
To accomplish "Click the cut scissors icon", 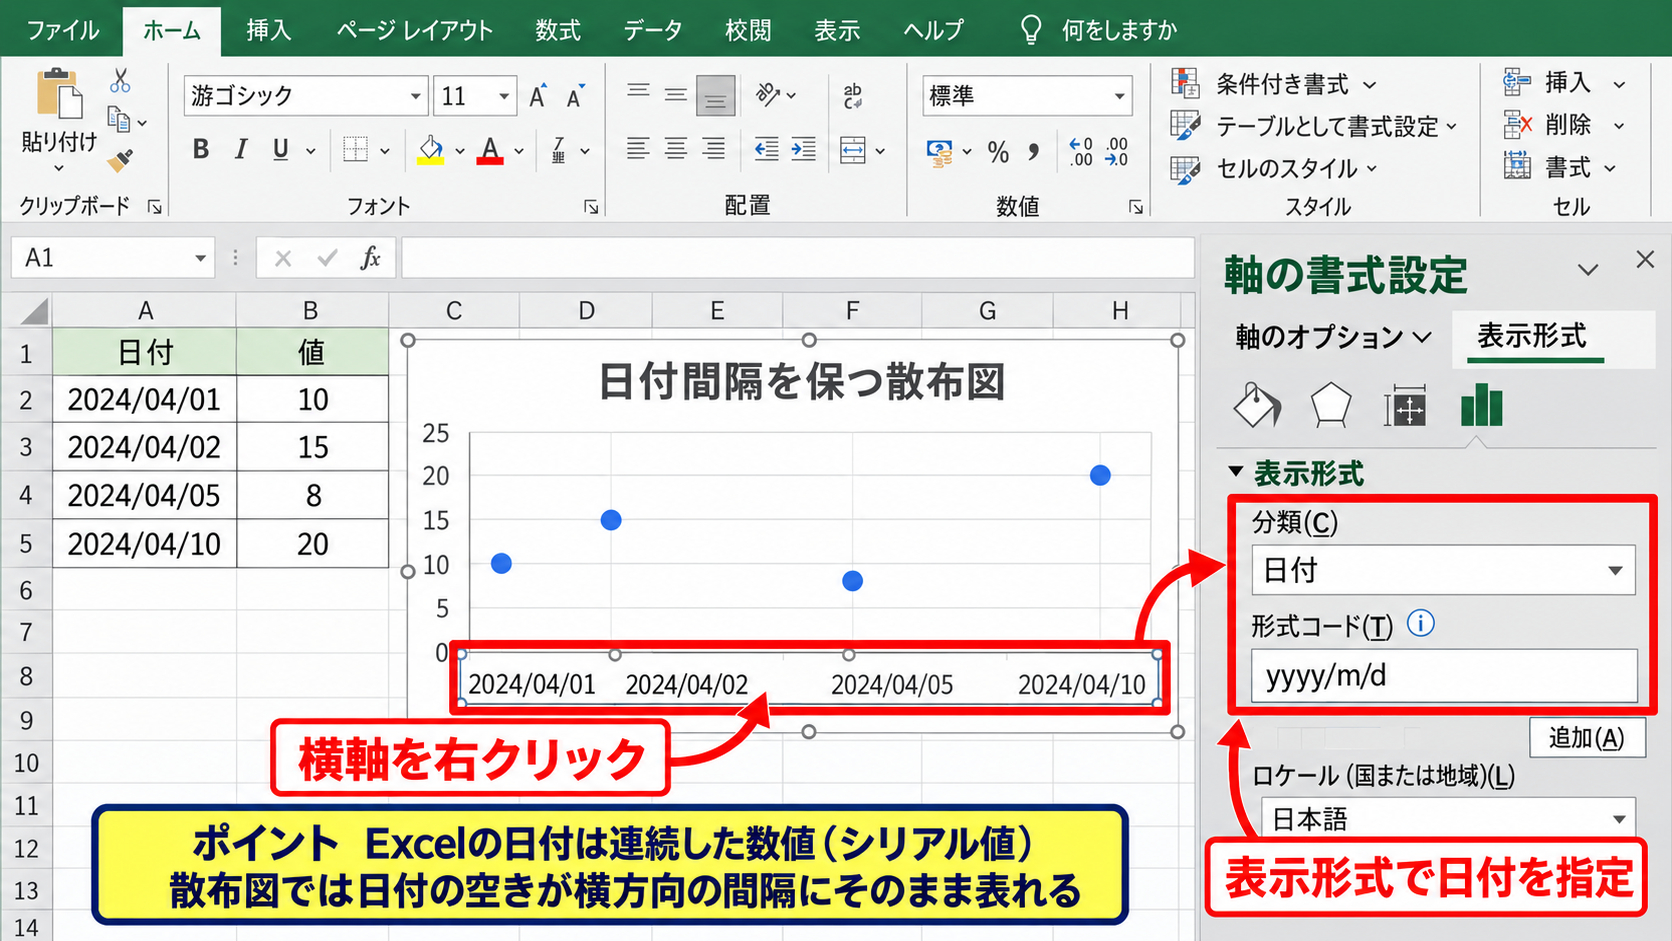I will click(x=120, y=80).
